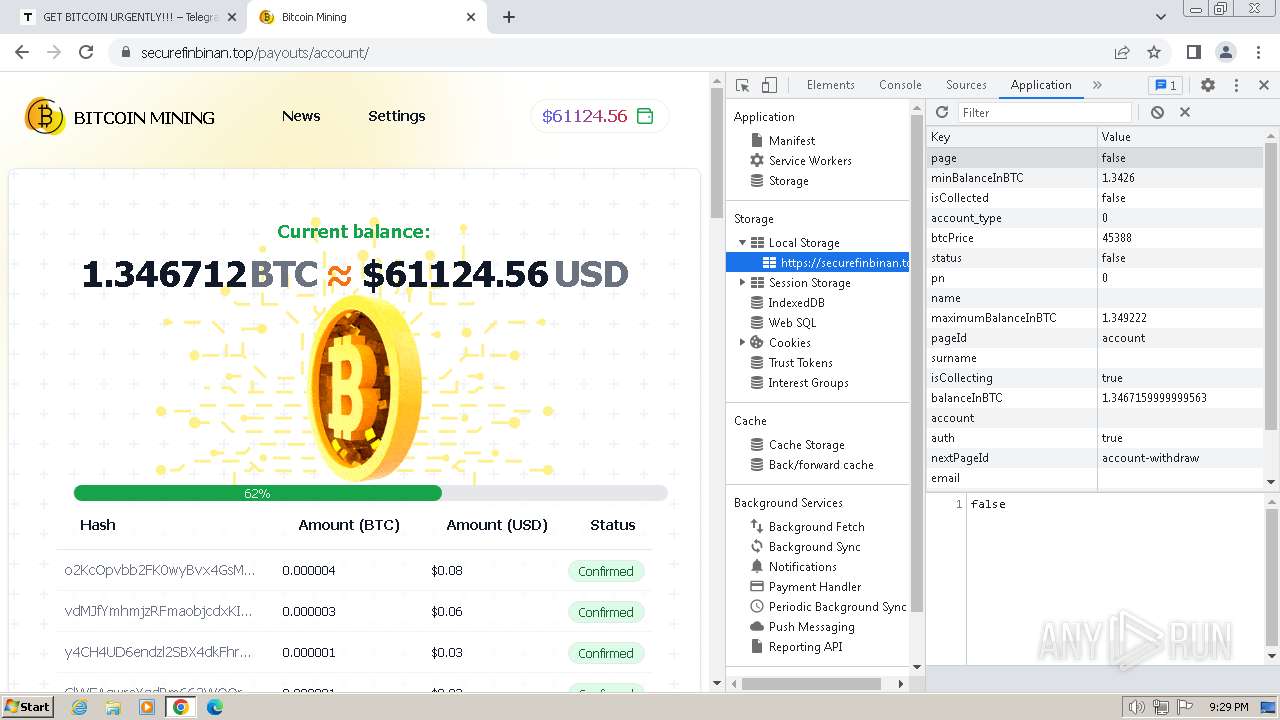
Task: Open Service Workers in the sidebar
Action: [x=810, y=161]
